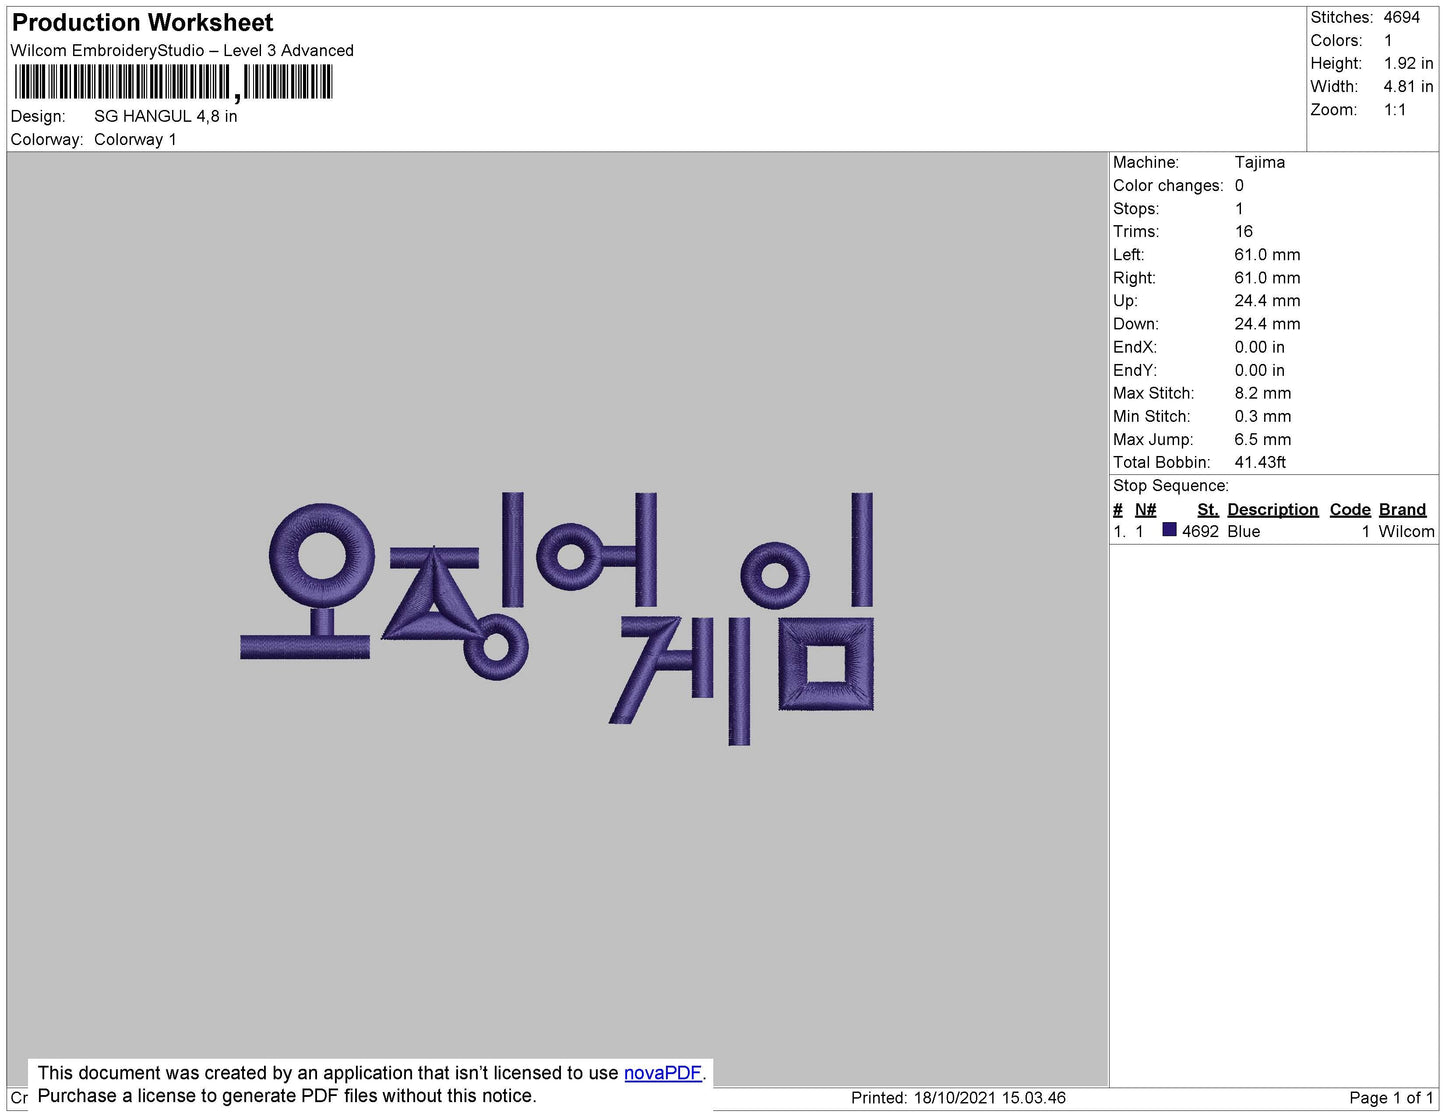Click the Production Worksheet title

(142, 23)
